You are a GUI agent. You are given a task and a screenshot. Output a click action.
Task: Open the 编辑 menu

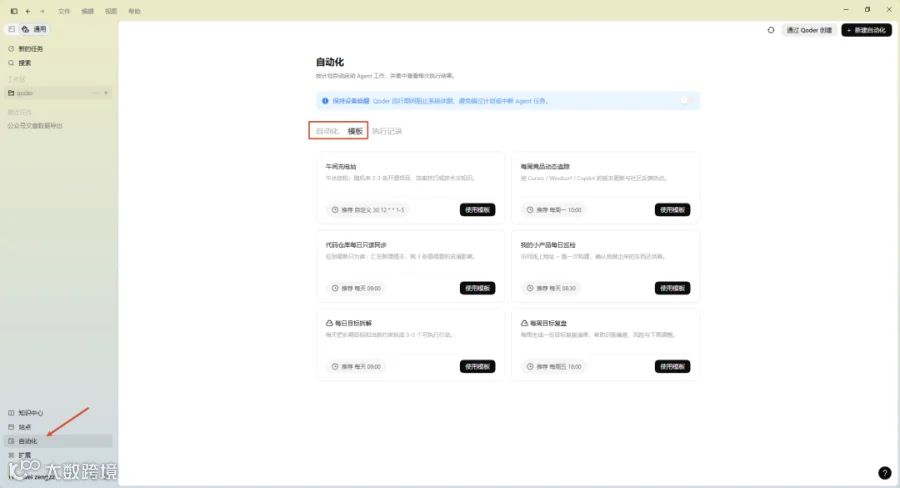[x=87, y=11]
